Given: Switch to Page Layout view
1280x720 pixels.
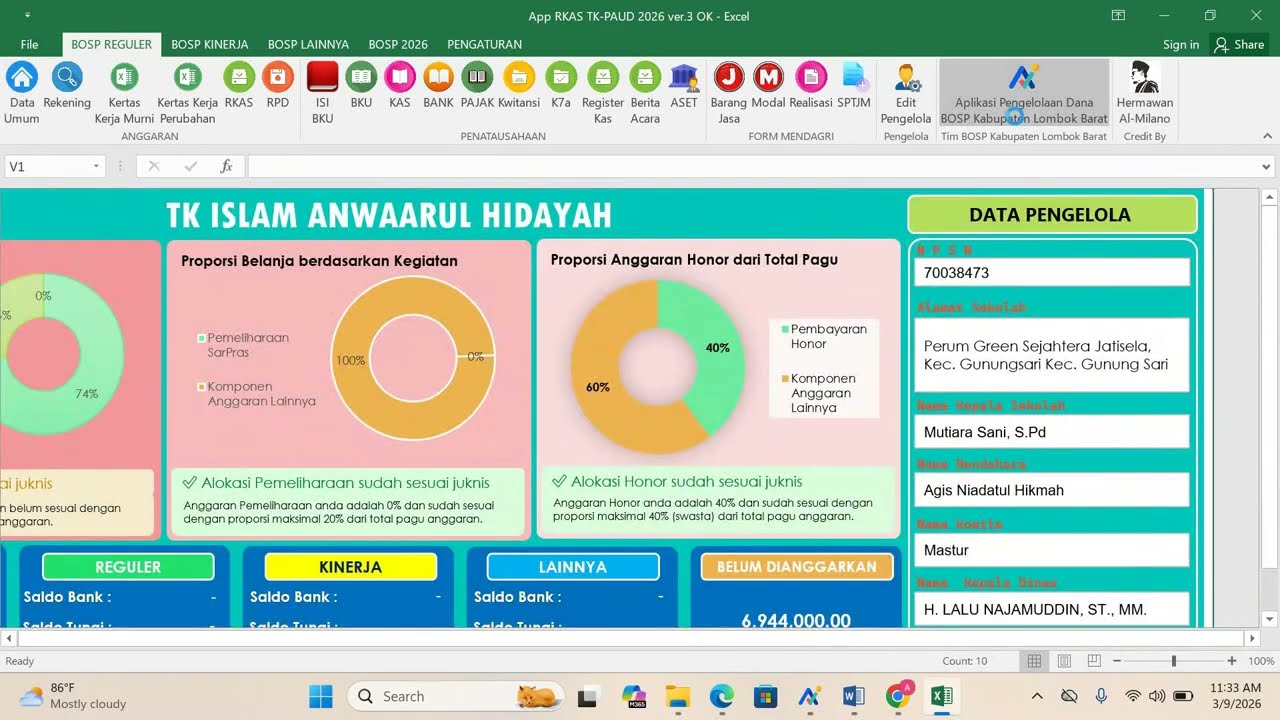Looking at the screenshot, I should pos(1064,661).
